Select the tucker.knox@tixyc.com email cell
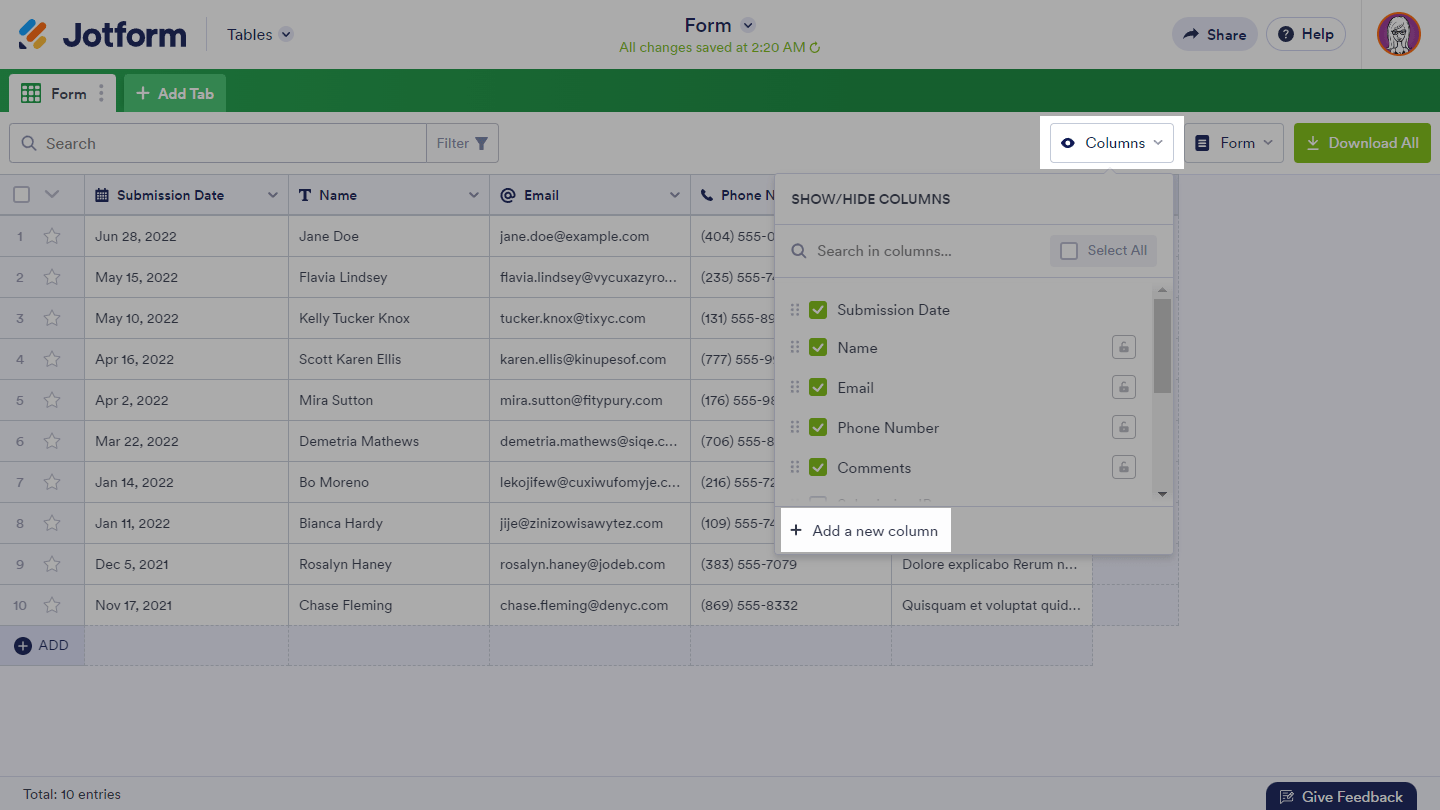 click(590, 318)
